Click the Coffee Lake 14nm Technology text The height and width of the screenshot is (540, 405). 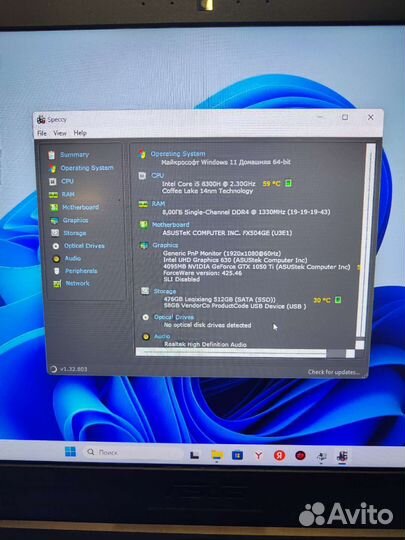[208, 191]
